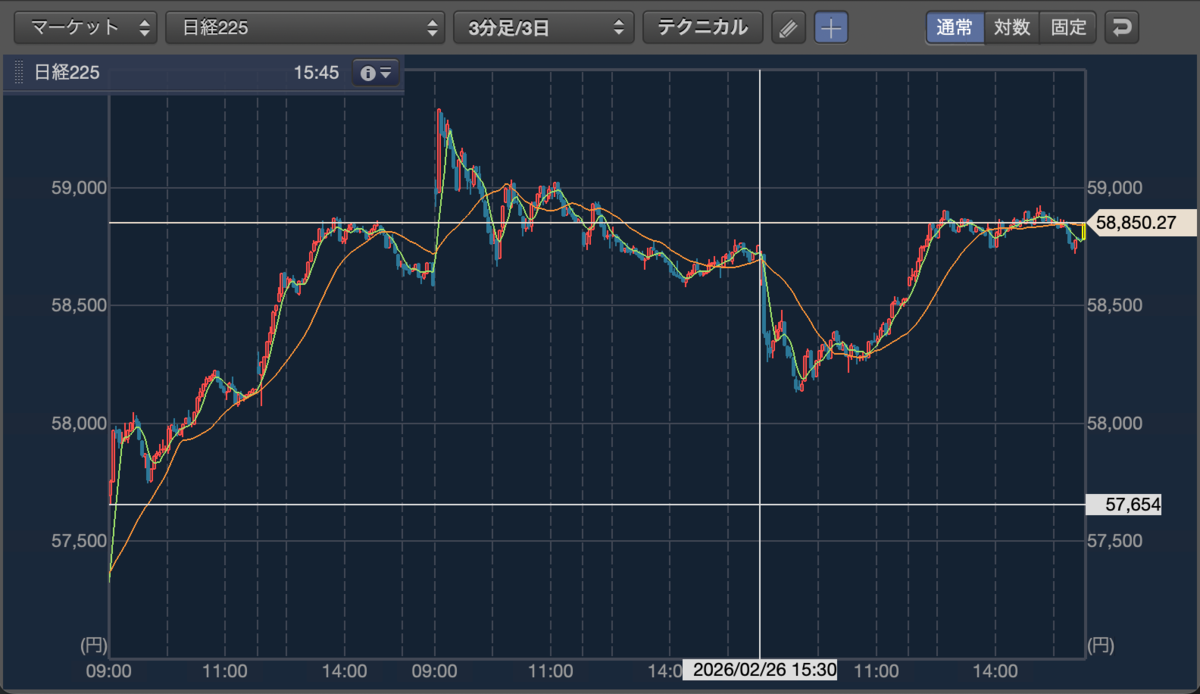Switch to 固定 fixed scale
The image size is (1200, 694).
click(1068, 27)
